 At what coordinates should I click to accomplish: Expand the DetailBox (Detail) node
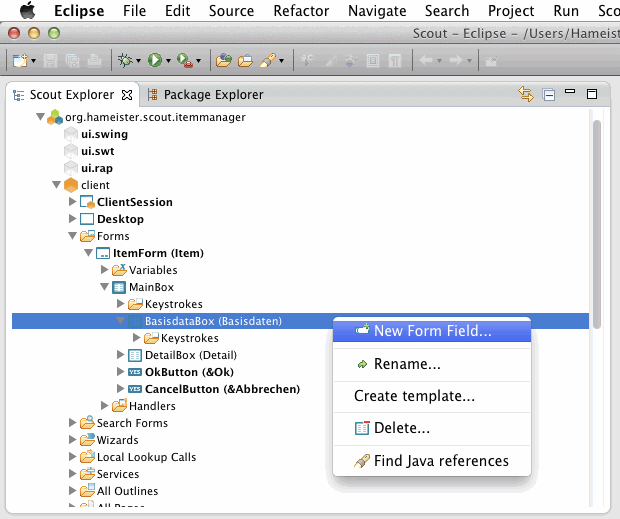point(120,355)
